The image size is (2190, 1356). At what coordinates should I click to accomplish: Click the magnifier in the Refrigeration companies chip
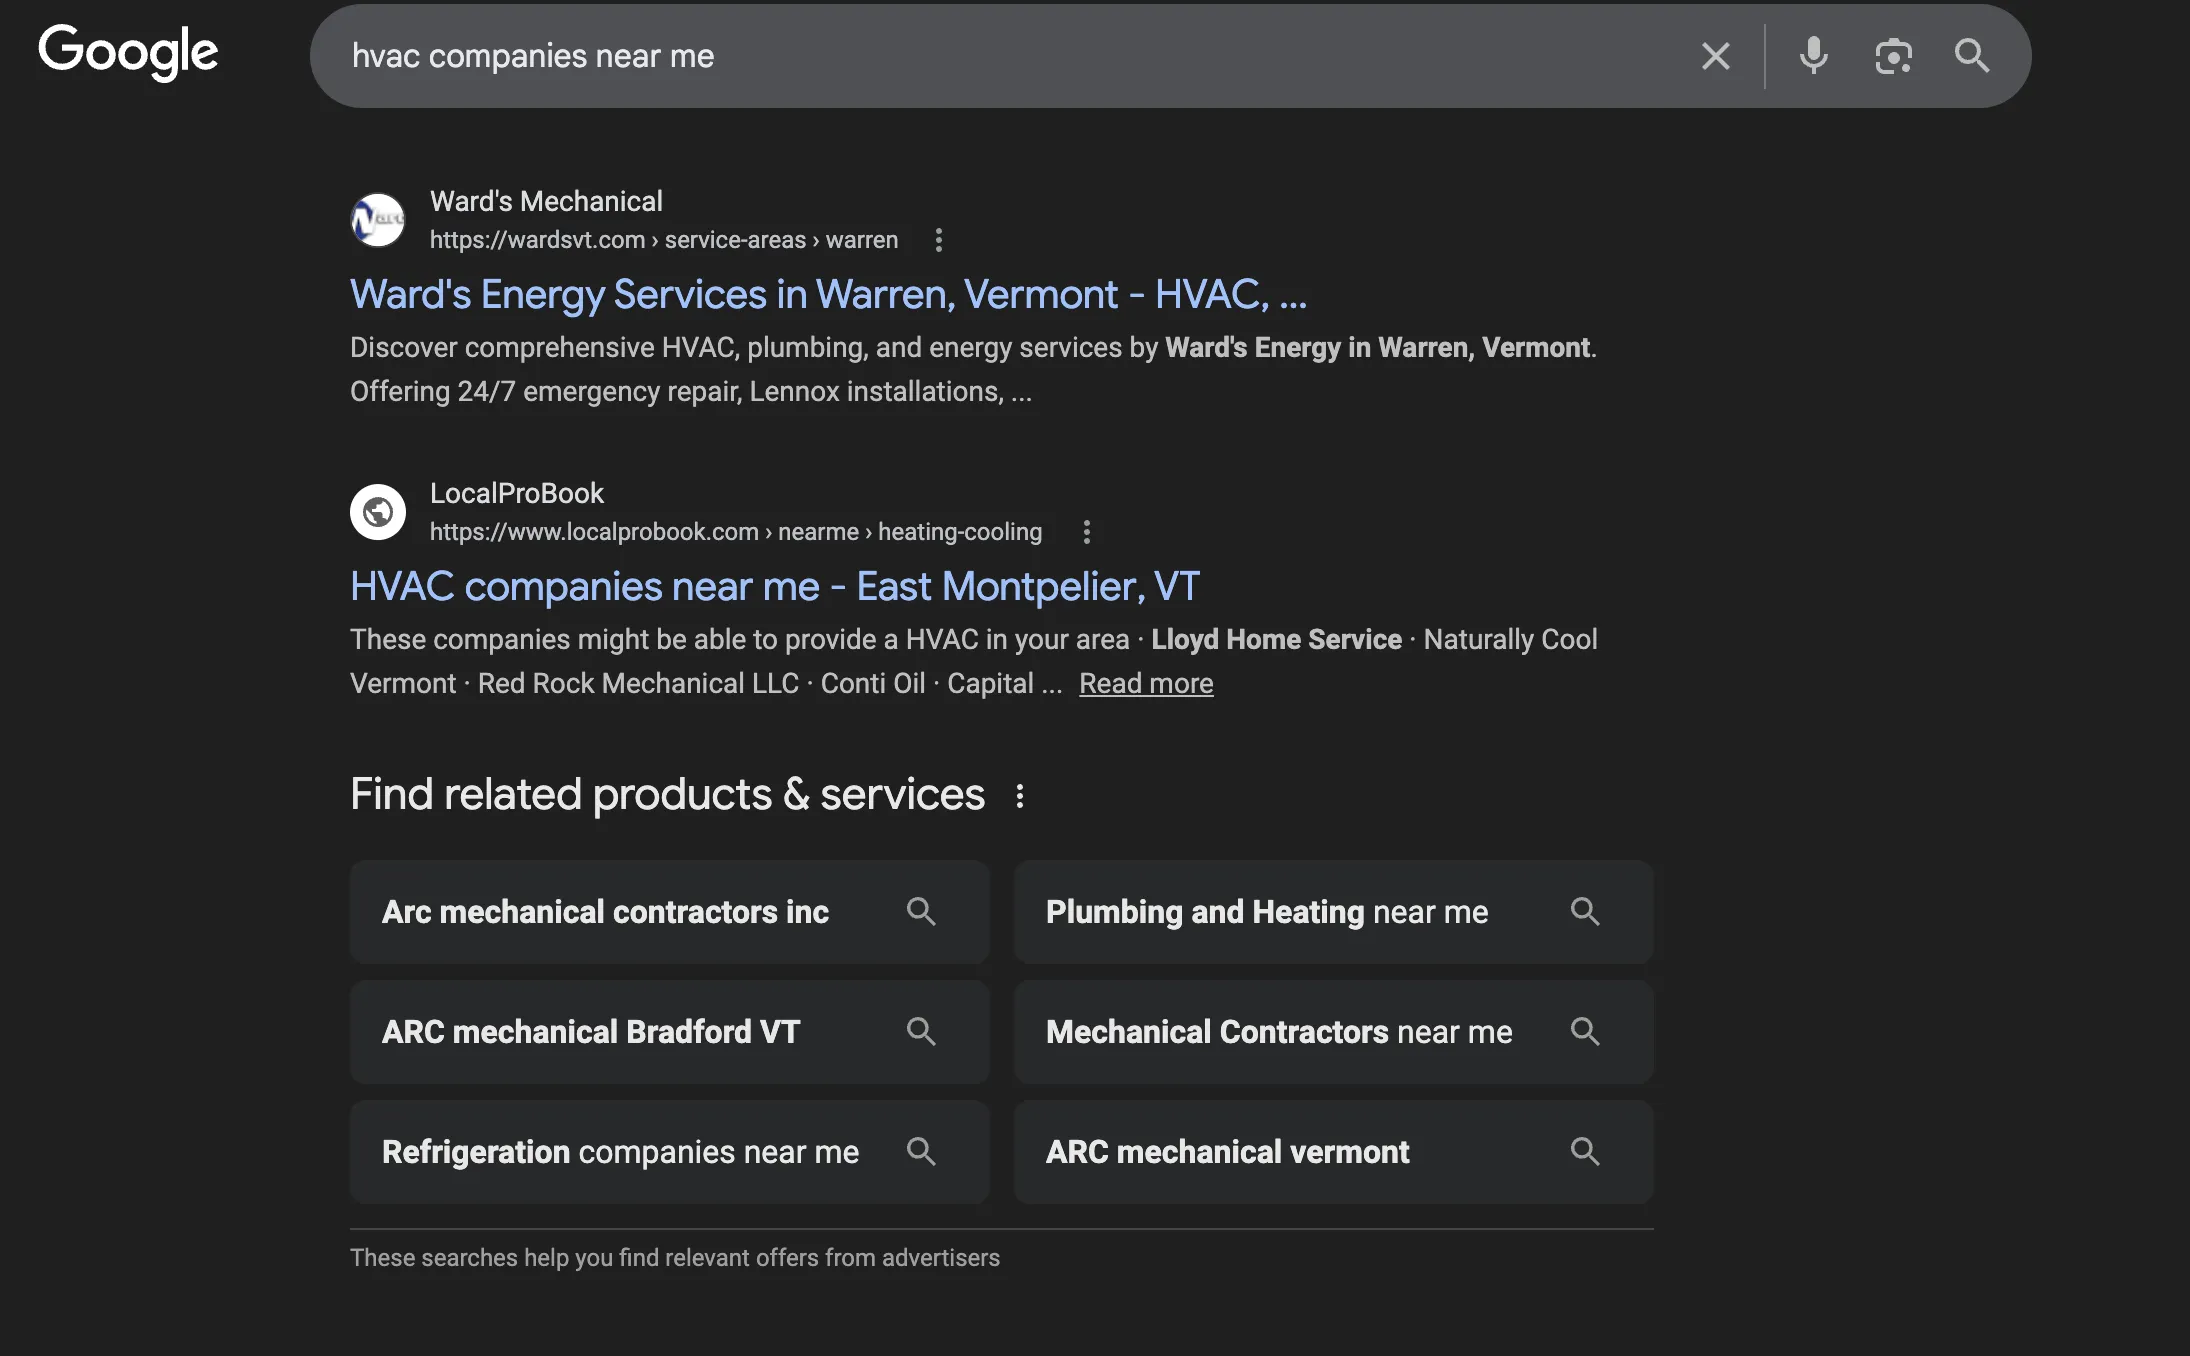921,1151
